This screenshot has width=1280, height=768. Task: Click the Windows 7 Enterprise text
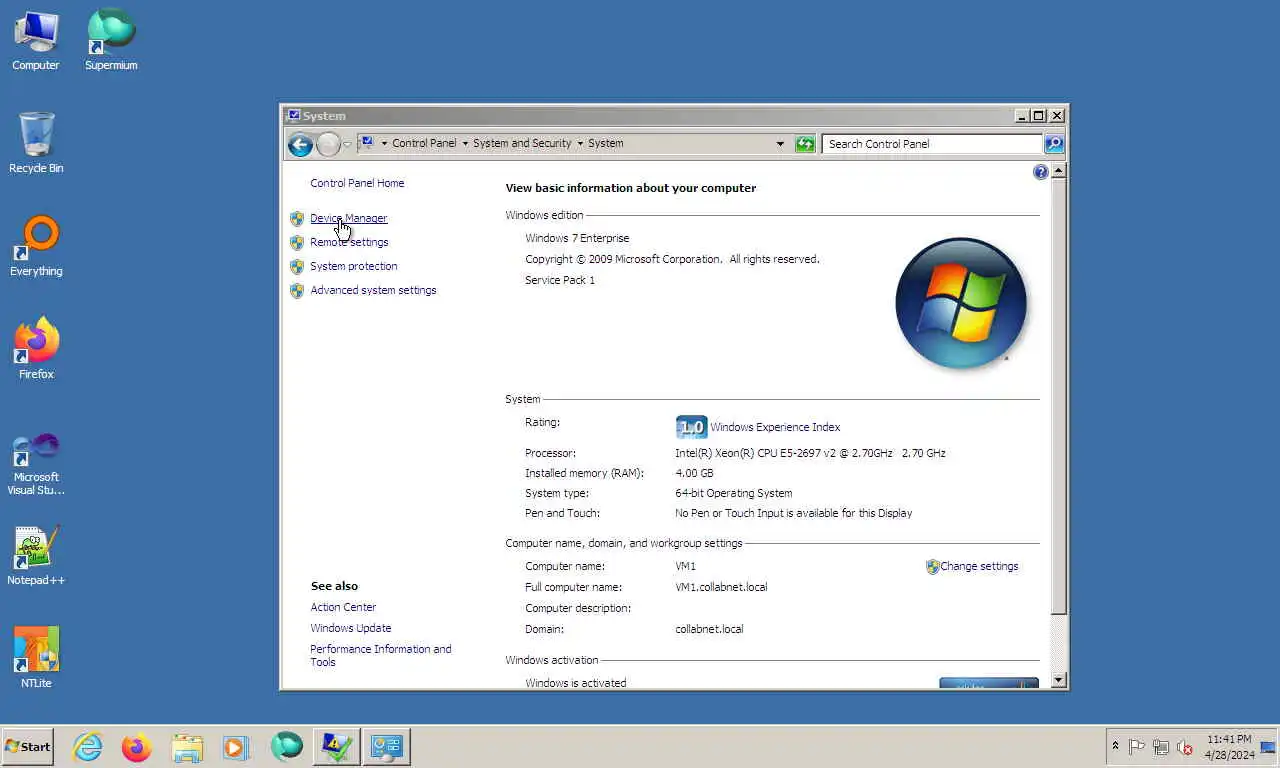pyautogui.click(x=577, y=238)
